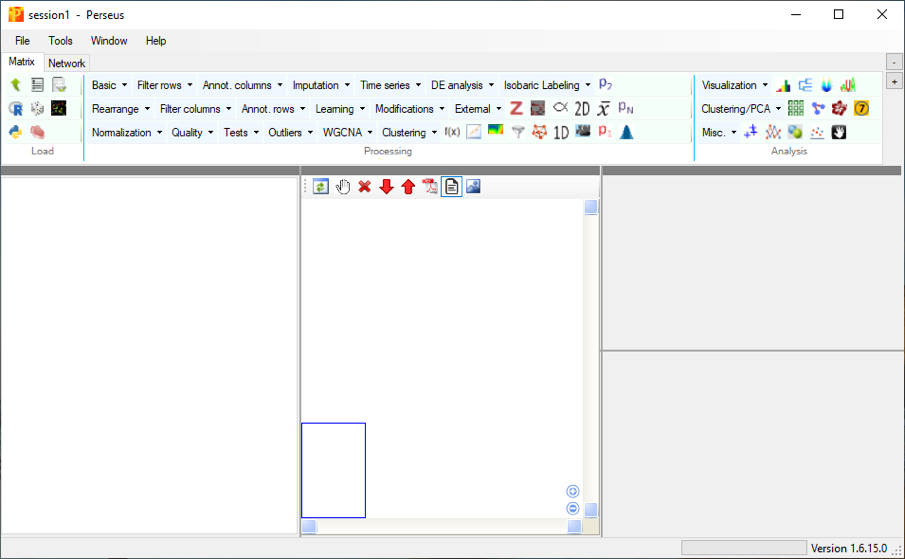The height and width of the screenshot is (559, 905).
Task: Click the red Z z-score icon
Action: point(516,108)
